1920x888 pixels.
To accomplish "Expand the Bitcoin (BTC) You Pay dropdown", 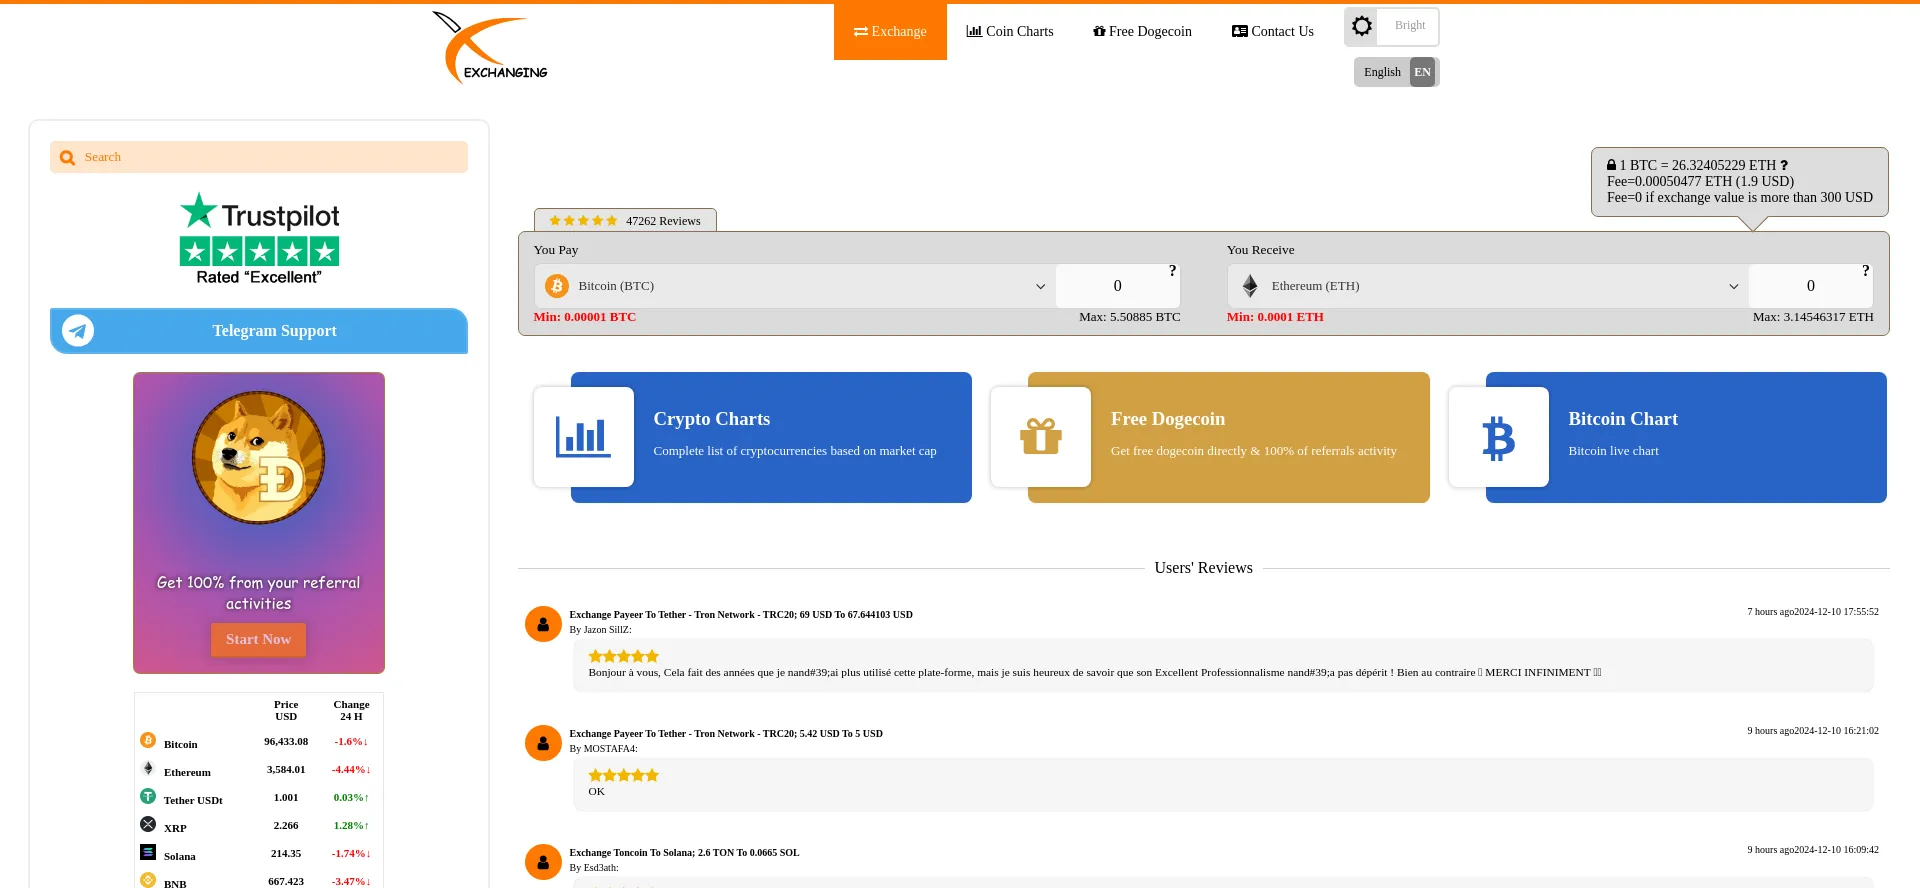I will pyautogui.click(x=795, y=286).
